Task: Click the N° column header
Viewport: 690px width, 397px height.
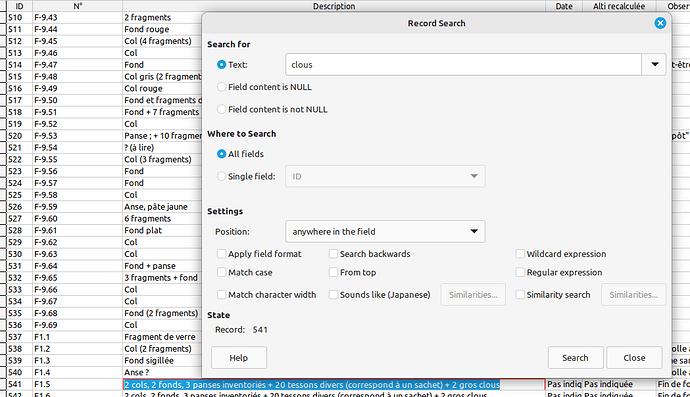Action: click(x=77, y=6)
